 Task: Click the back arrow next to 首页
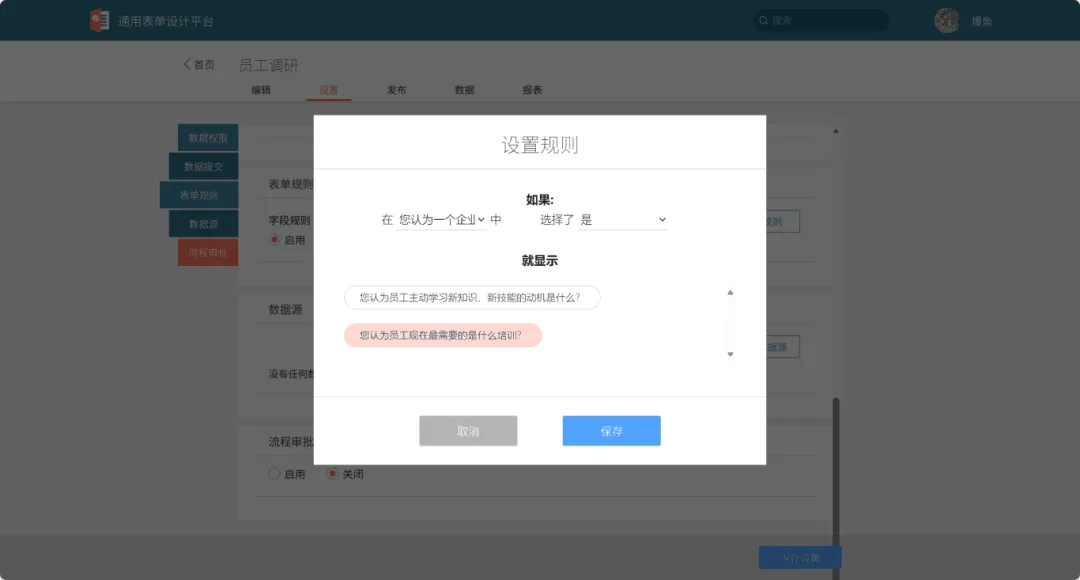click(186, 64)
